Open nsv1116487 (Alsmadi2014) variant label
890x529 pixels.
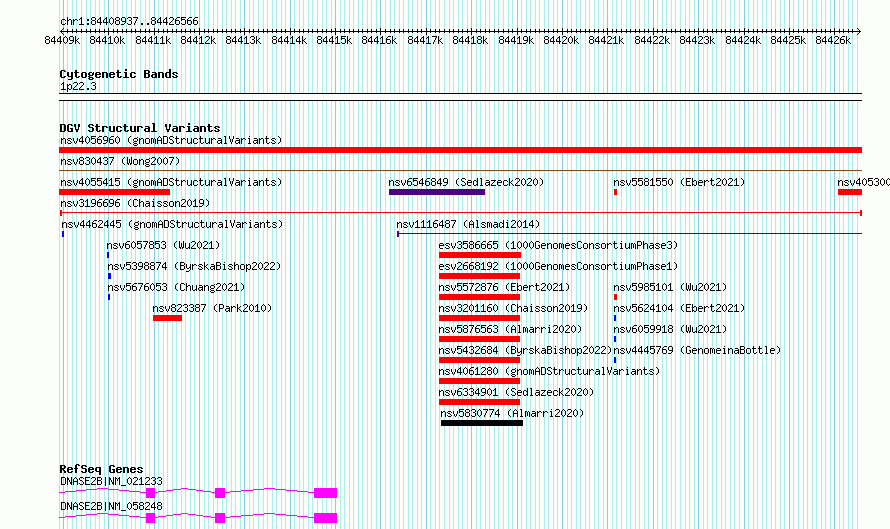click(468, 224)
